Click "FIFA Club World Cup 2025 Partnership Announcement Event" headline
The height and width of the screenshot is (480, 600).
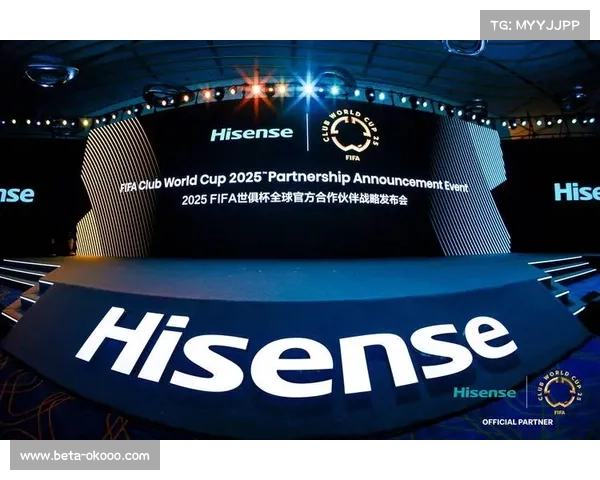point(294,181)
